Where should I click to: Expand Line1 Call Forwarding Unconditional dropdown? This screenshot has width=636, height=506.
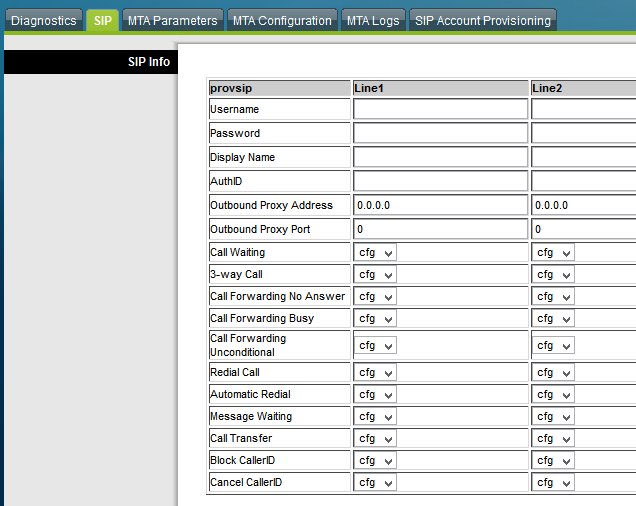(x=376, y=346)
